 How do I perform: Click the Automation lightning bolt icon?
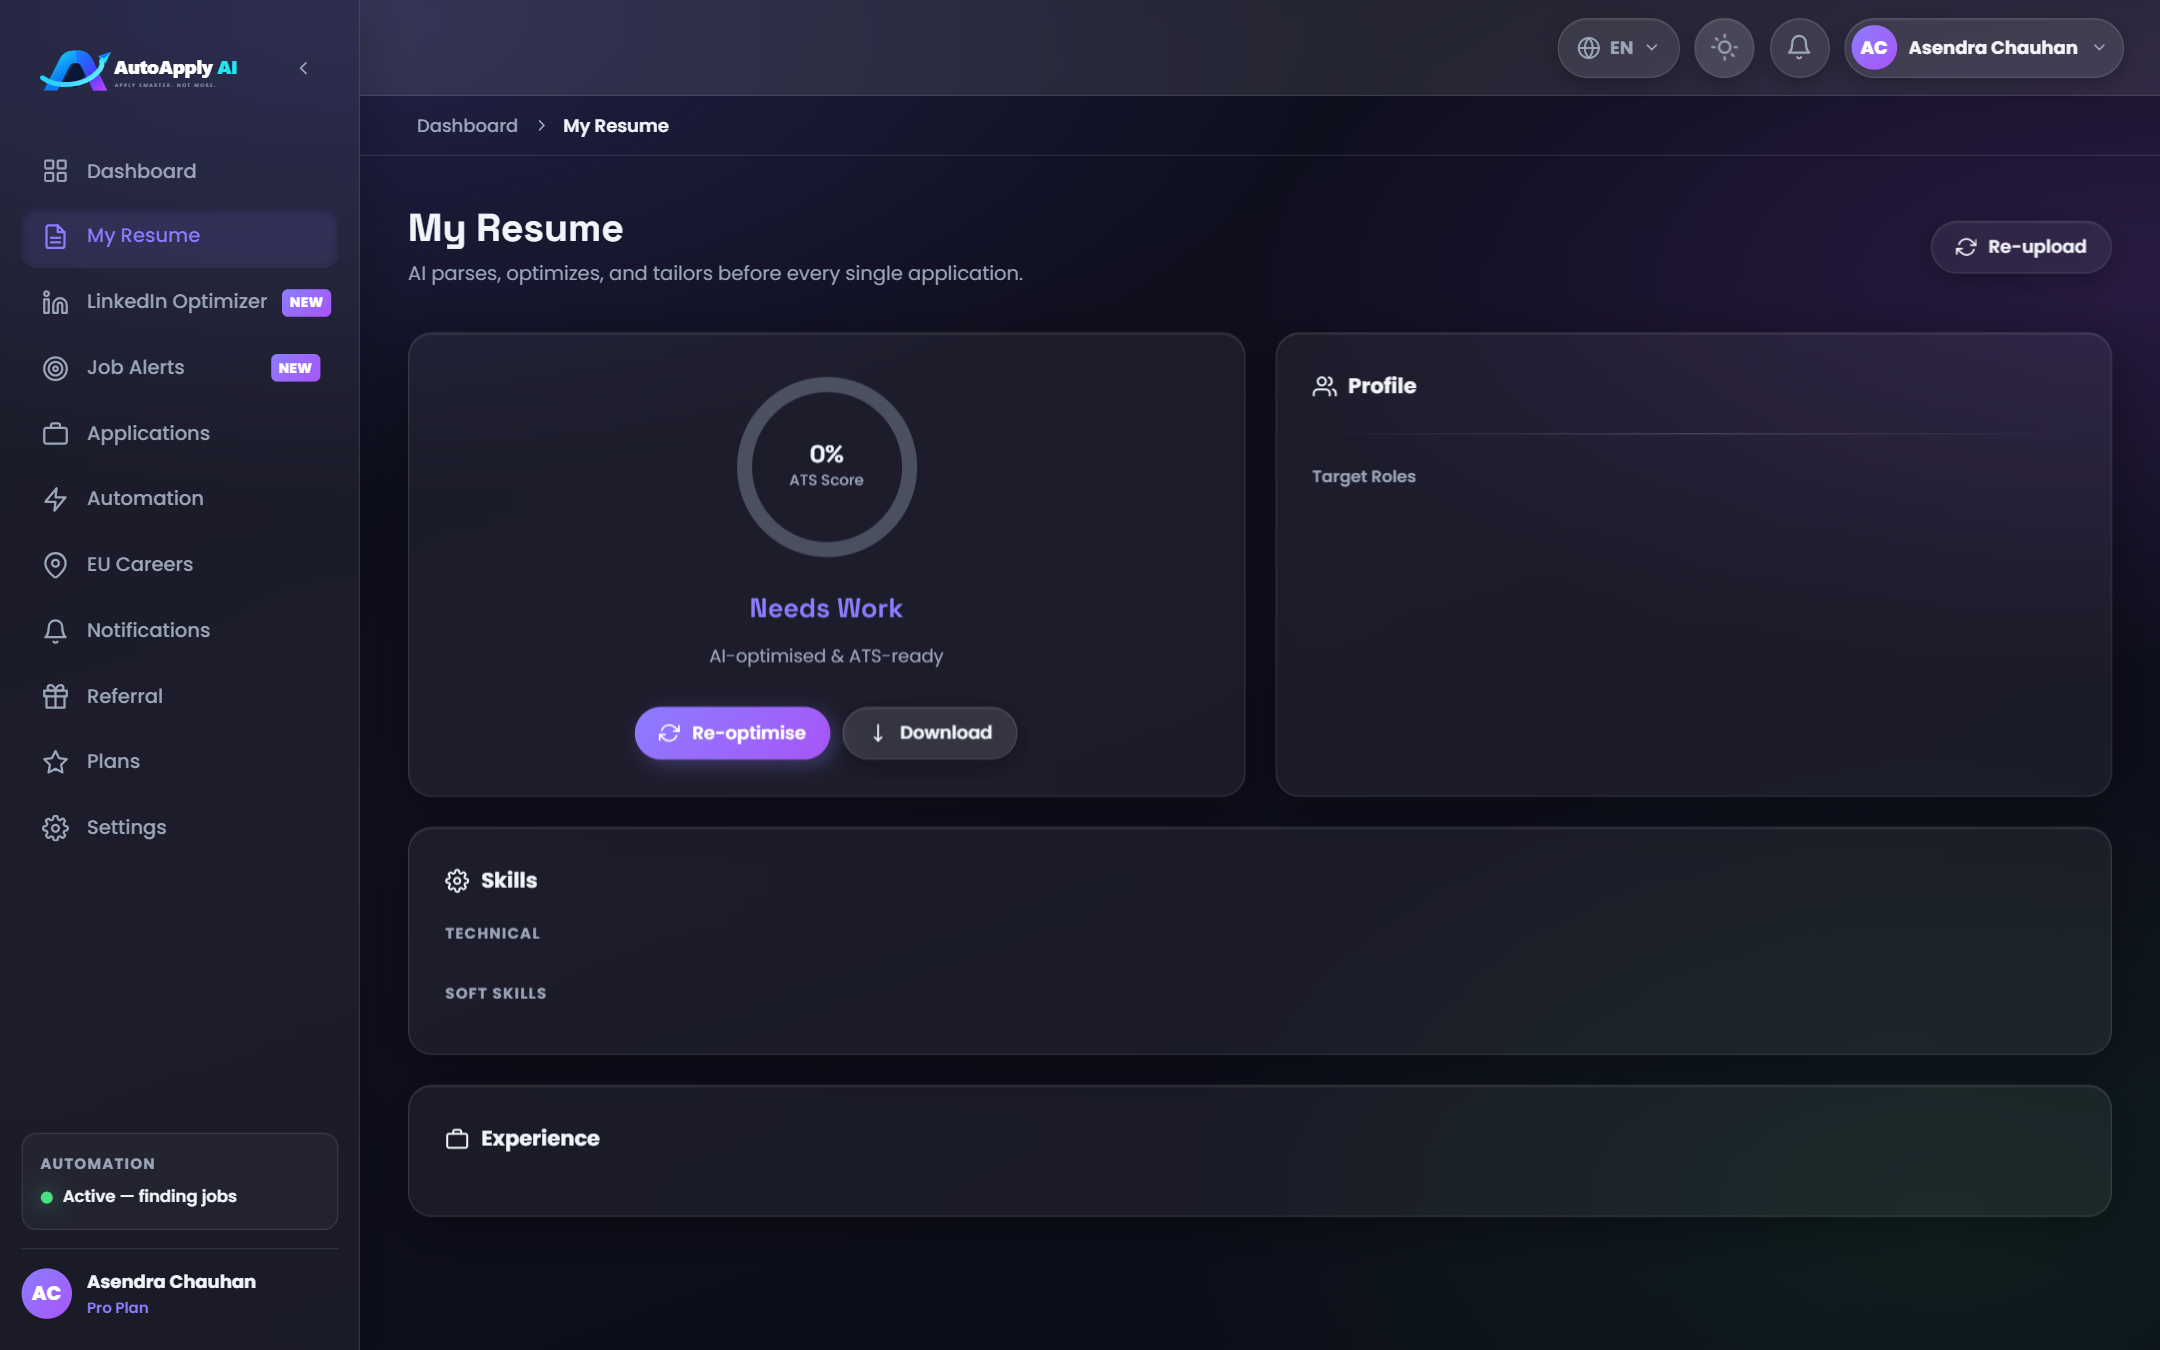point(55,499)
